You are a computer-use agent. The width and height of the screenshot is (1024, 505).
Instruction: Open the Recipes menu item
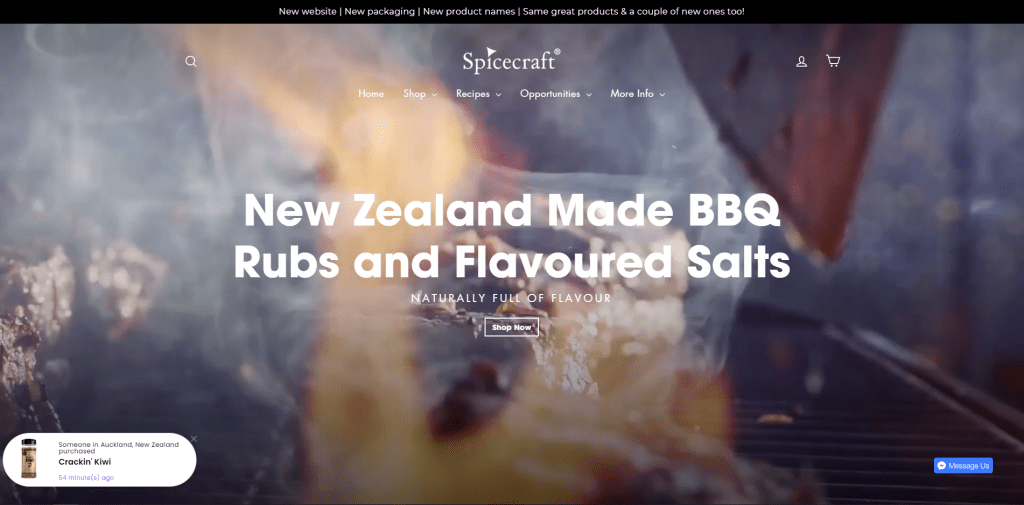point(473,93)
